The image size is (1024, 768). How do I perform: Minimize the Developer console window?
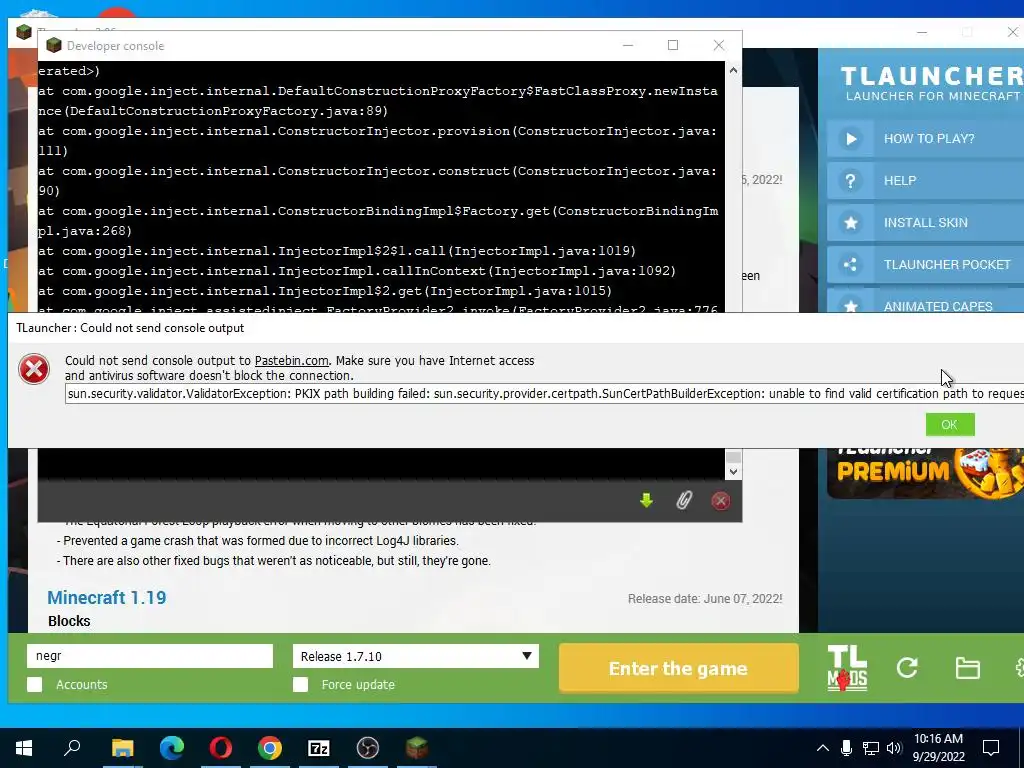coord(628,45)
